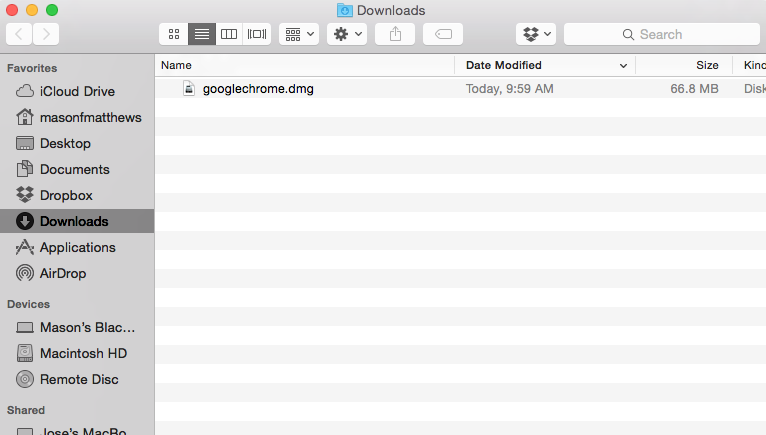Open the Dropbox toolbar dropdown

point(536,34)
